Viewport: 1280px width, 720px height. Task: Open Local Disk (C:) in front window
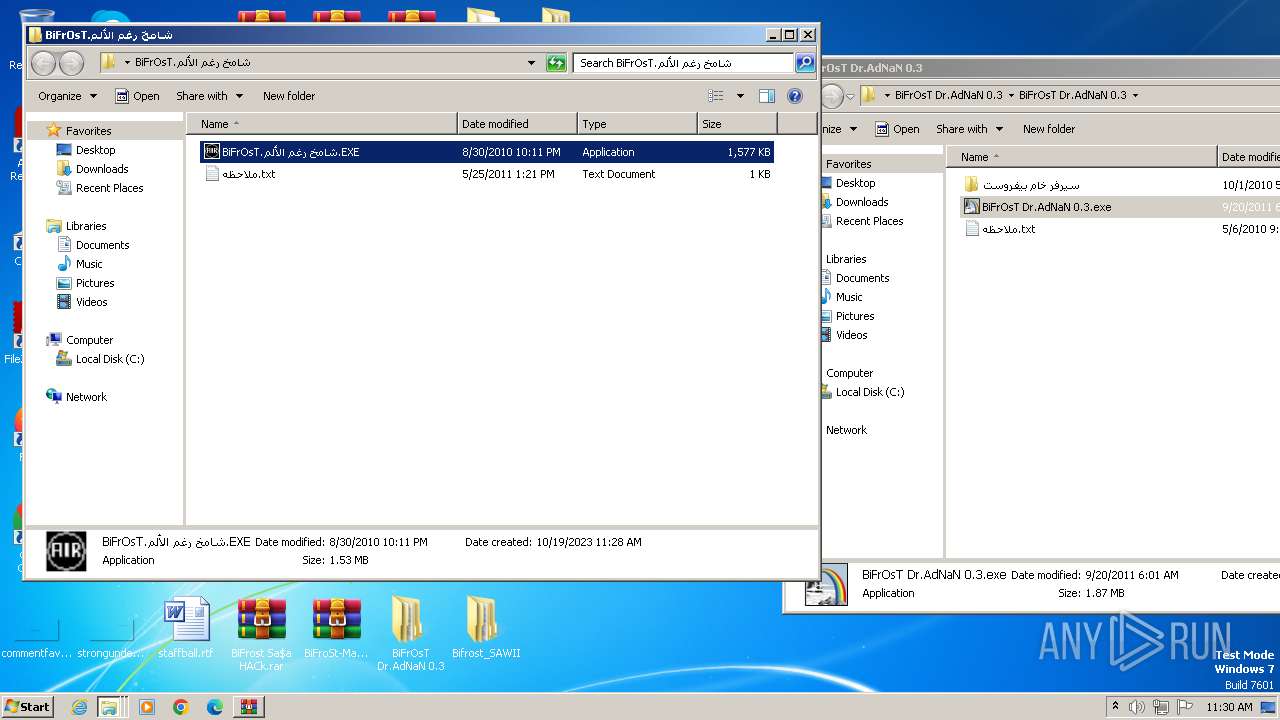(110, 359)
